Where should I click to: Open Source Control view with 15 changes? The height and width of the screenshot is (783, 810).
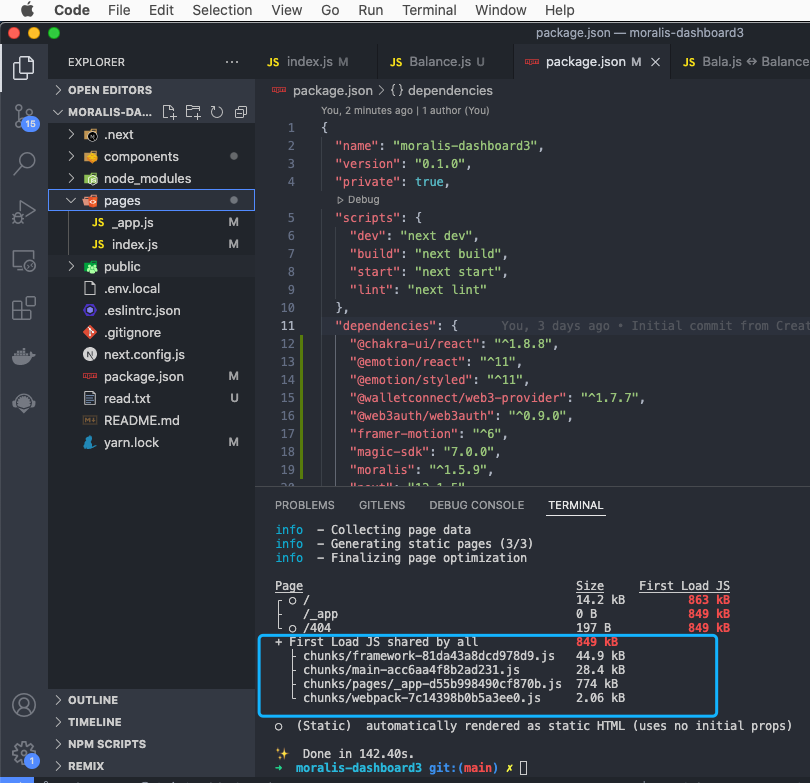[24, 117]
